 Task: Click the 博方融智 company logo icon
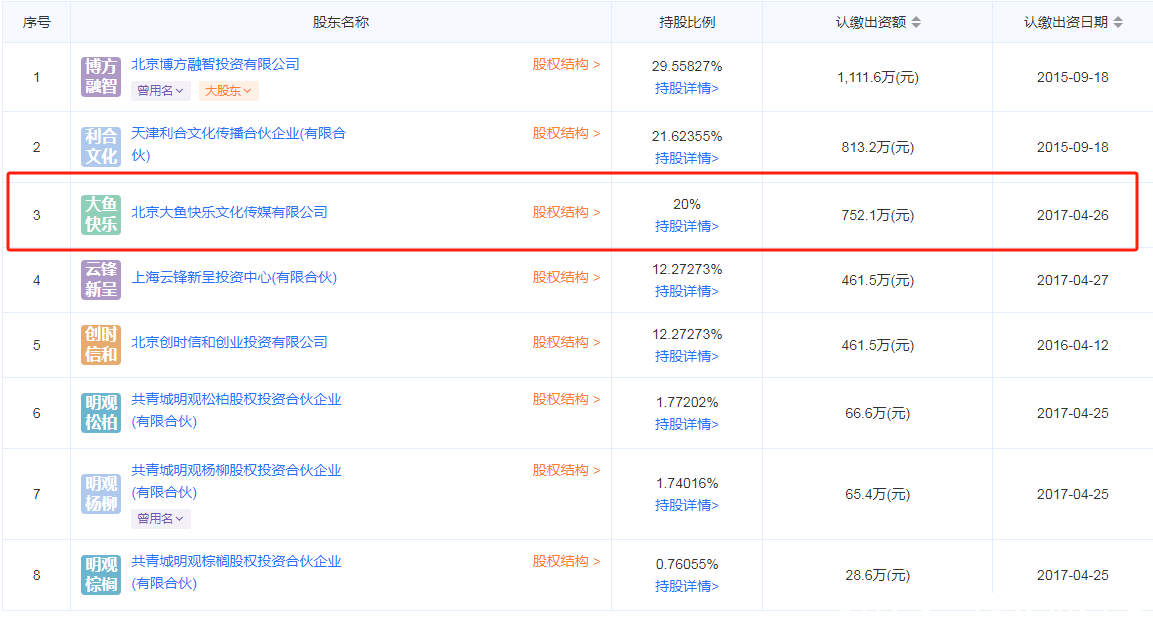[101, 77]
